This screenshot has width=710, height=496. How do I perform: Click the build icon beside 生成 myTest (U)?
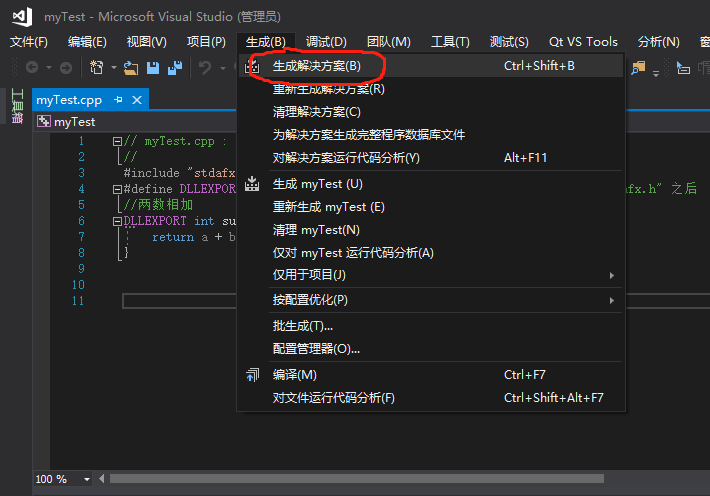pos(252,184)
